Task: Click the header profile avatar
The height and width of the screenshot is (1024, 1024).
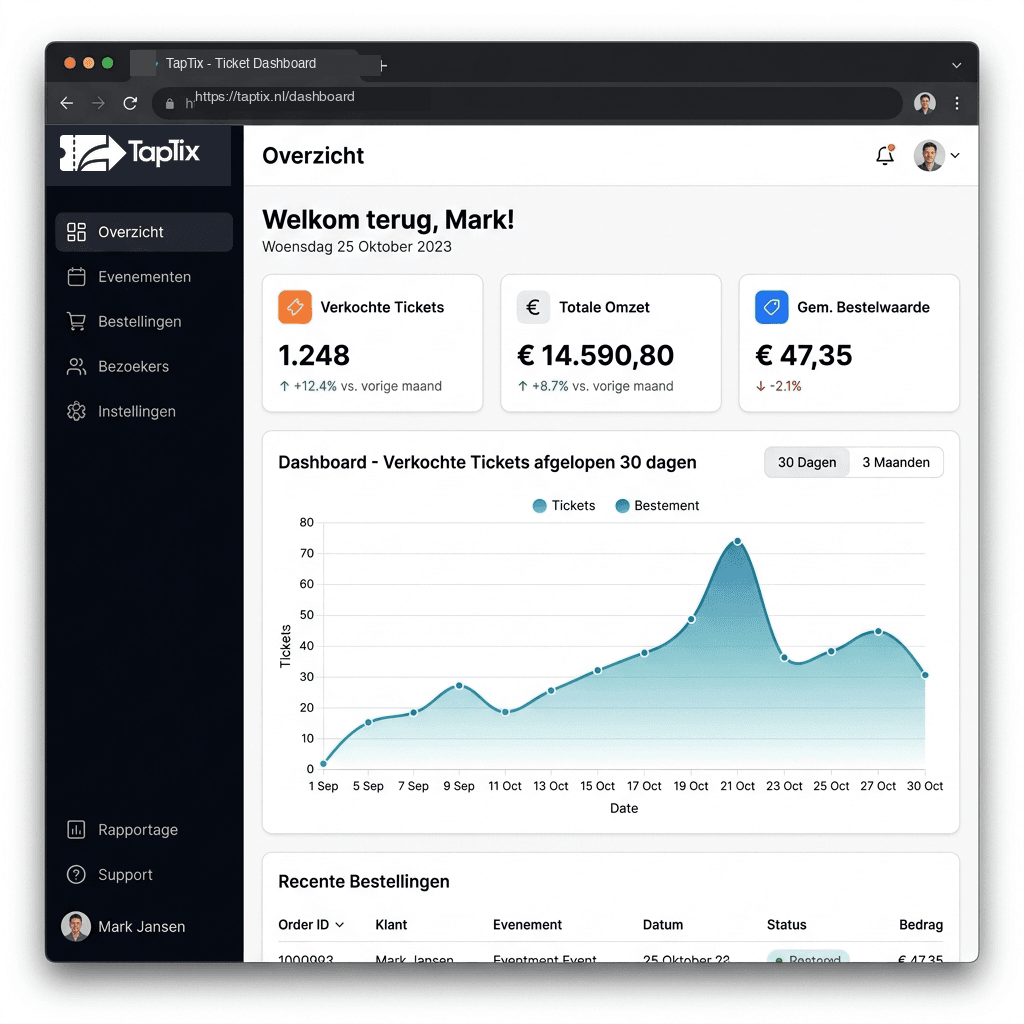Action: point(929,155)
